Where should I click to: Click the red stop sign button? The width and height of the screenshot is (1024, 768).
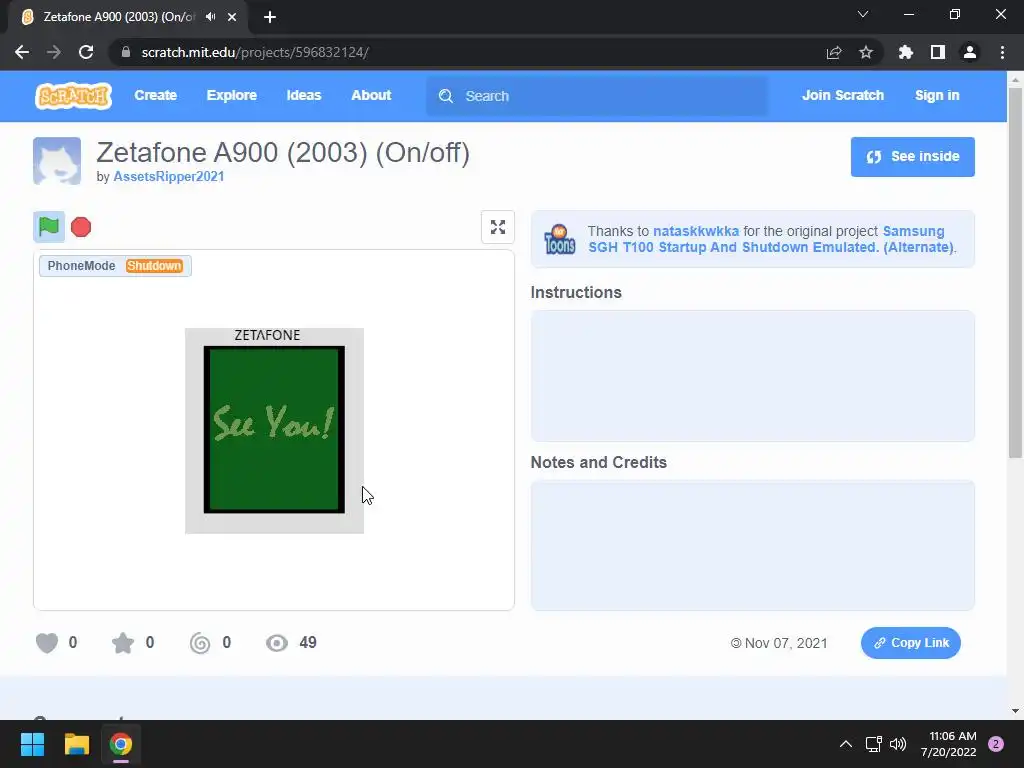81,227
